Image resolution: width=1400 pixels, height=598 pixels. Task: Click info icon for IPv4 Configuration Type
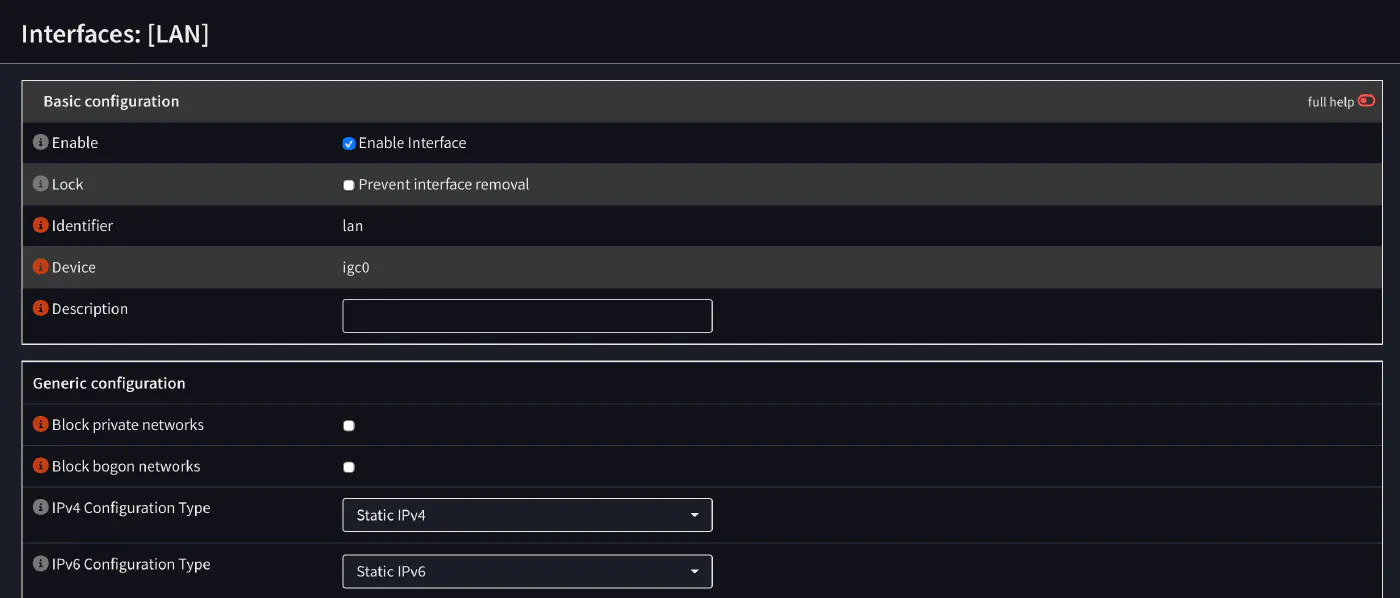[x=41, y=508]
